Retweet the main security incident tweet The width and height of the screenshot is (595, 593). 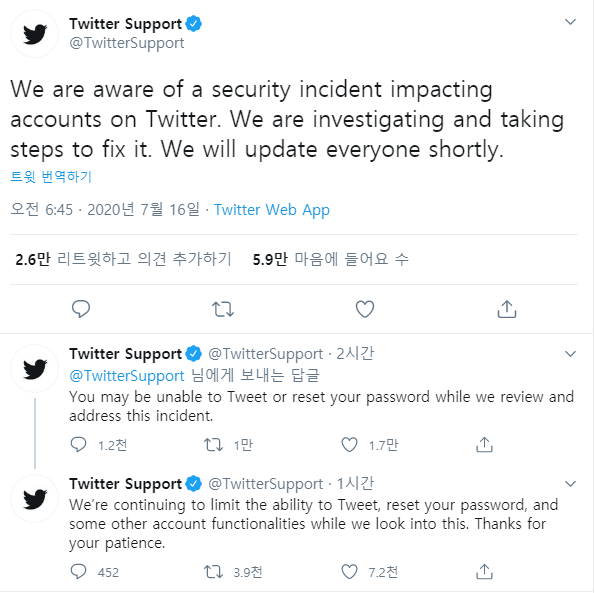[223, 309]
